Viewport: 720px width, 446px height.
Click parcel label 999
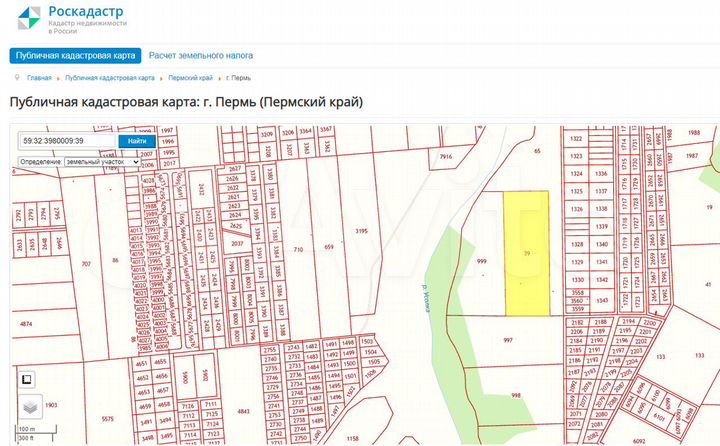click(x=482, y=261)
